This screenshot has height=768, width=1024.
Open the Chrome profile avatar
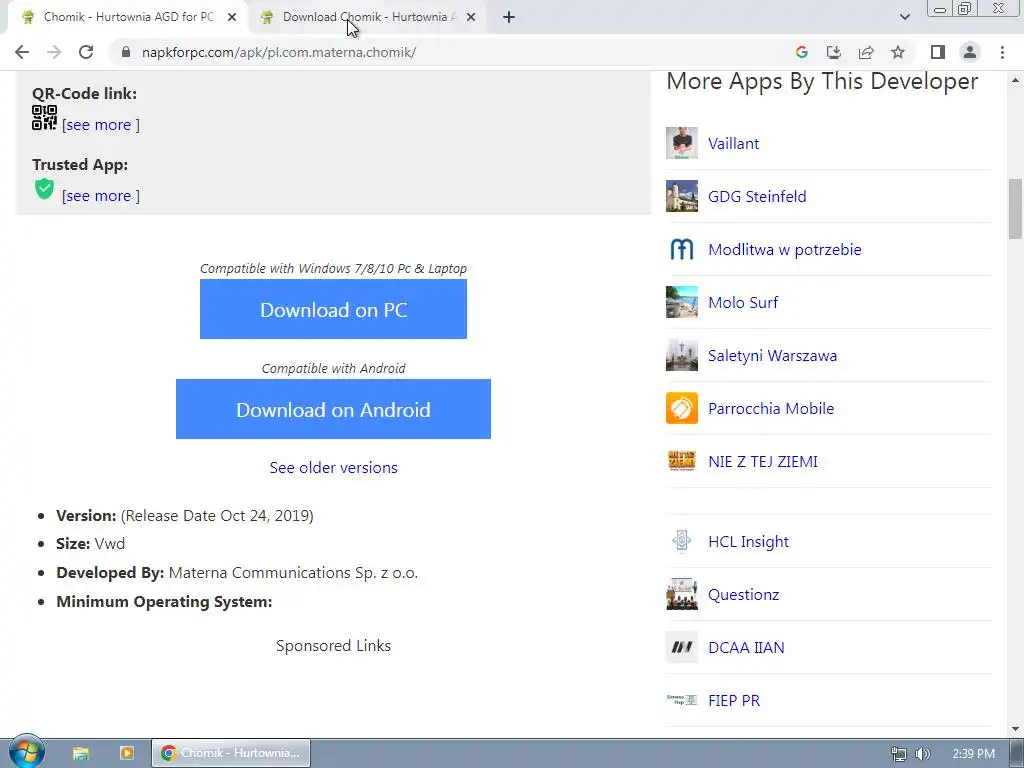click(970, 52)
